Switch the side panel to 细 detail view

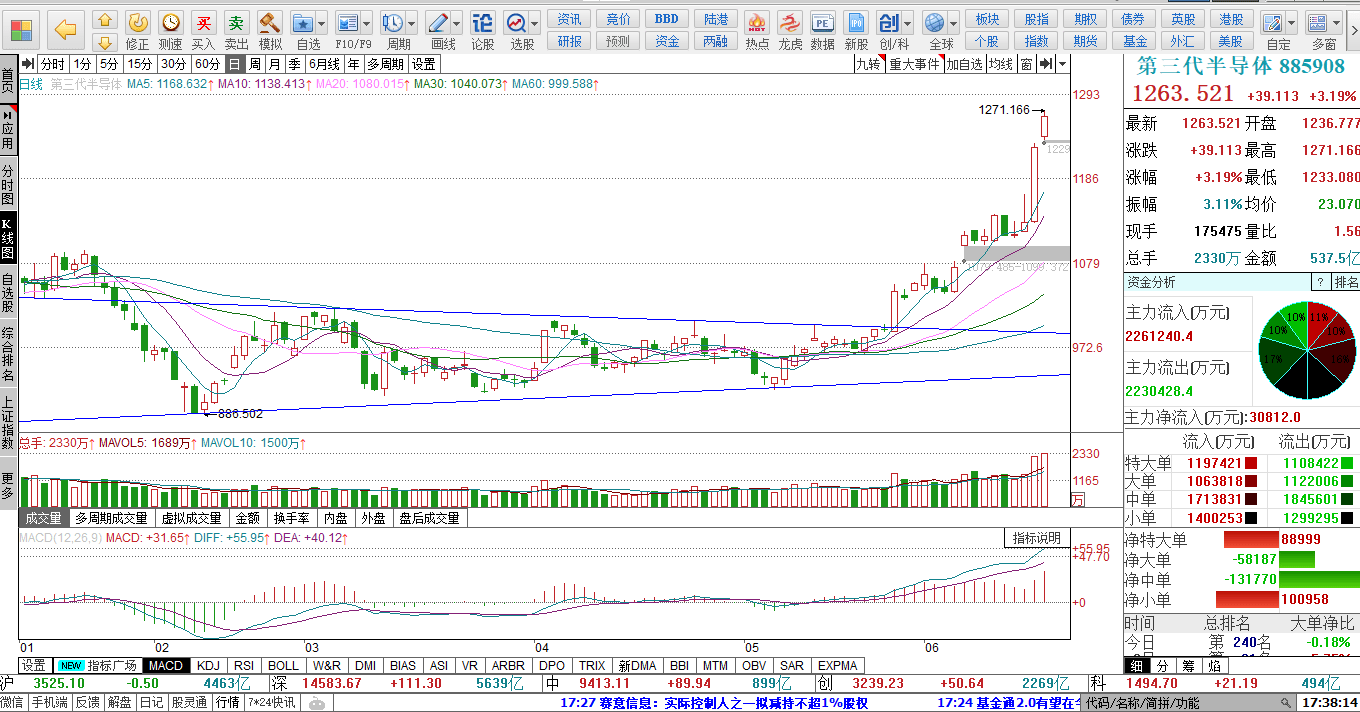[1137, 665]
